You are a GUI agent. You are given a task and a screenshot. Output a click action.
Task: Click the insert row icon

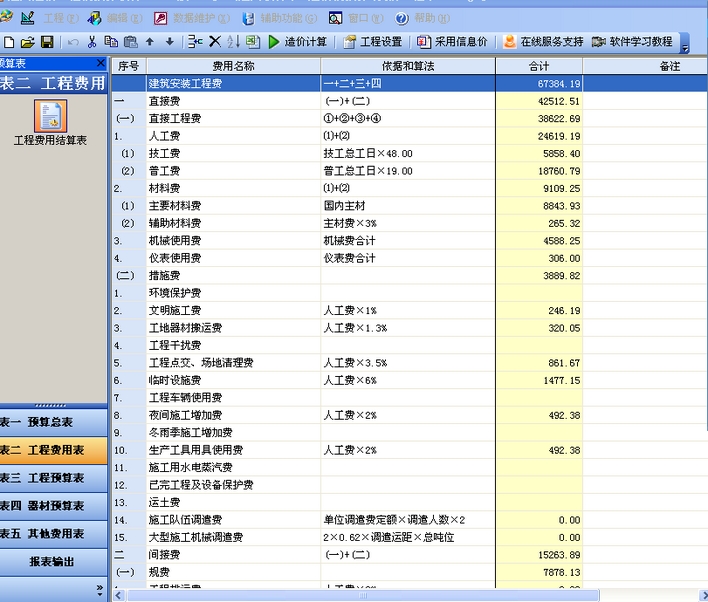tap(195, 42)
